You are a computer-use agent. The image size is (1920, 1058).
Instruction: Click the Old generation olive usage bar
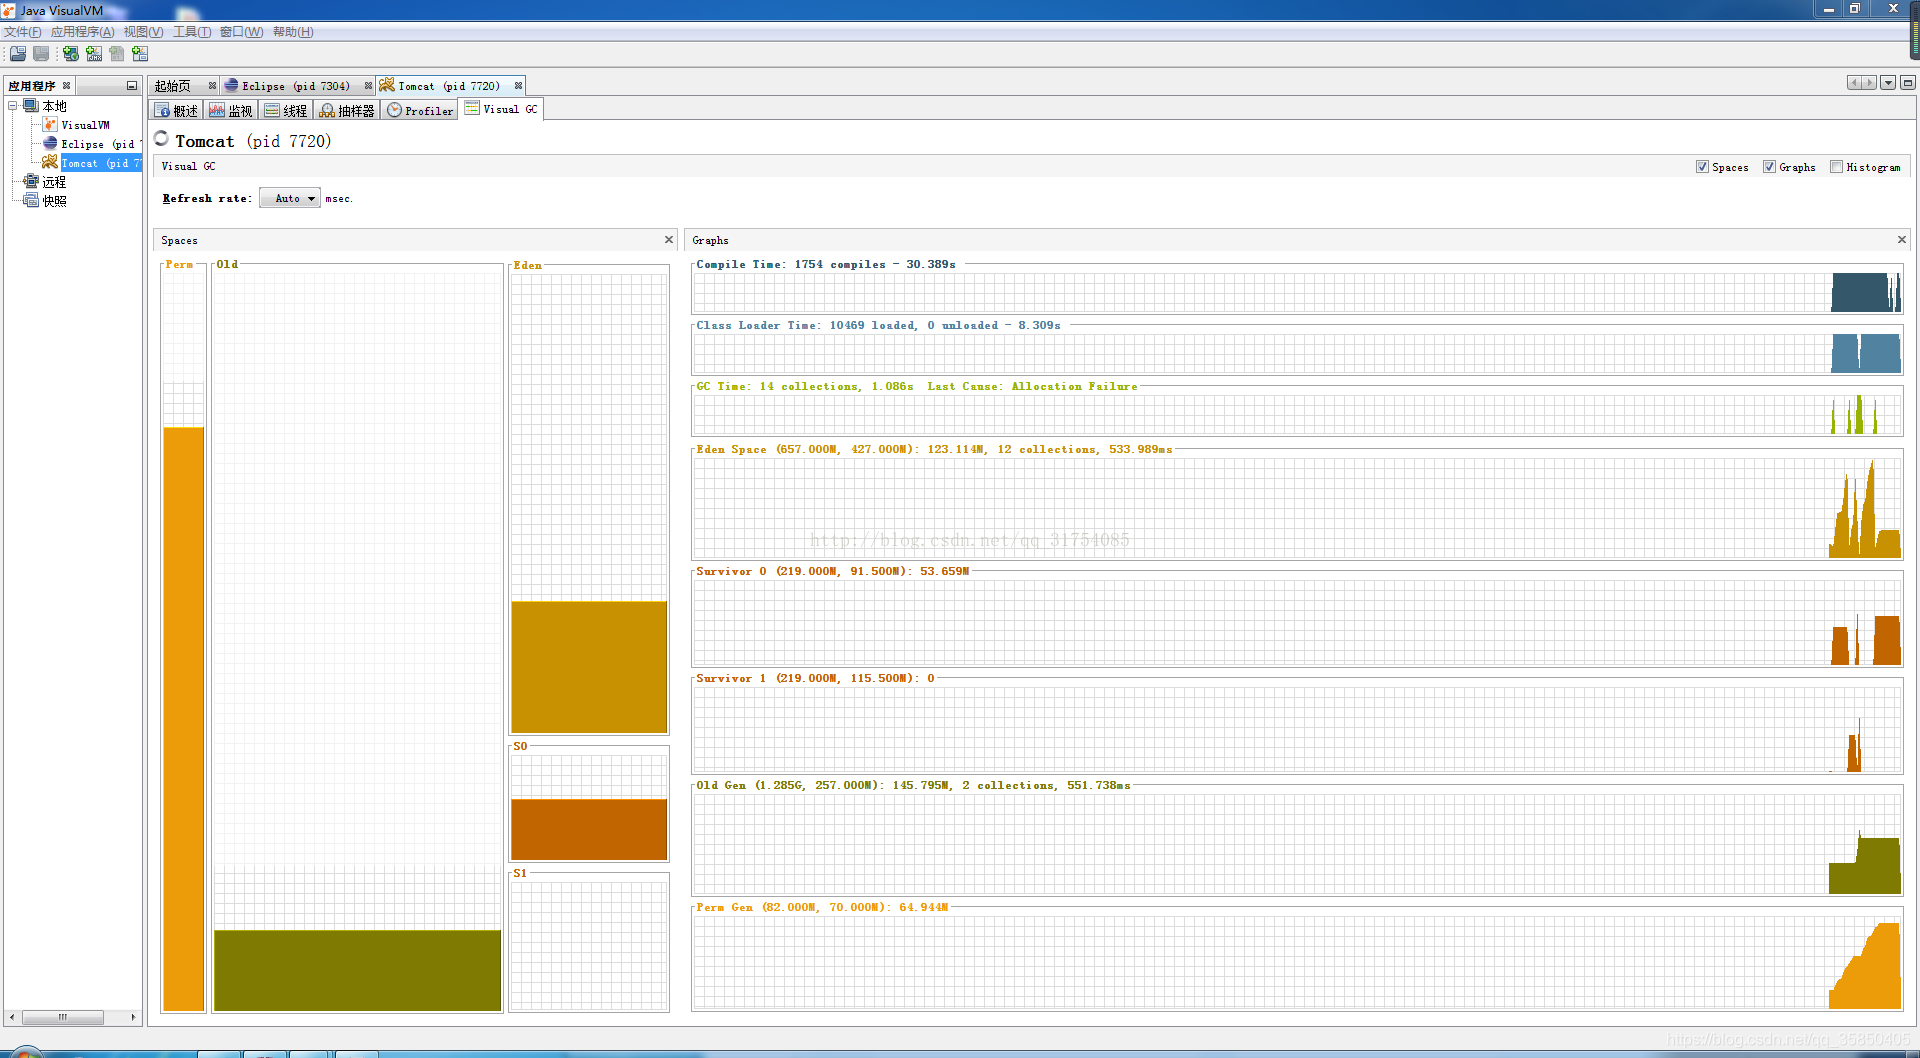[x=358, y=970]
